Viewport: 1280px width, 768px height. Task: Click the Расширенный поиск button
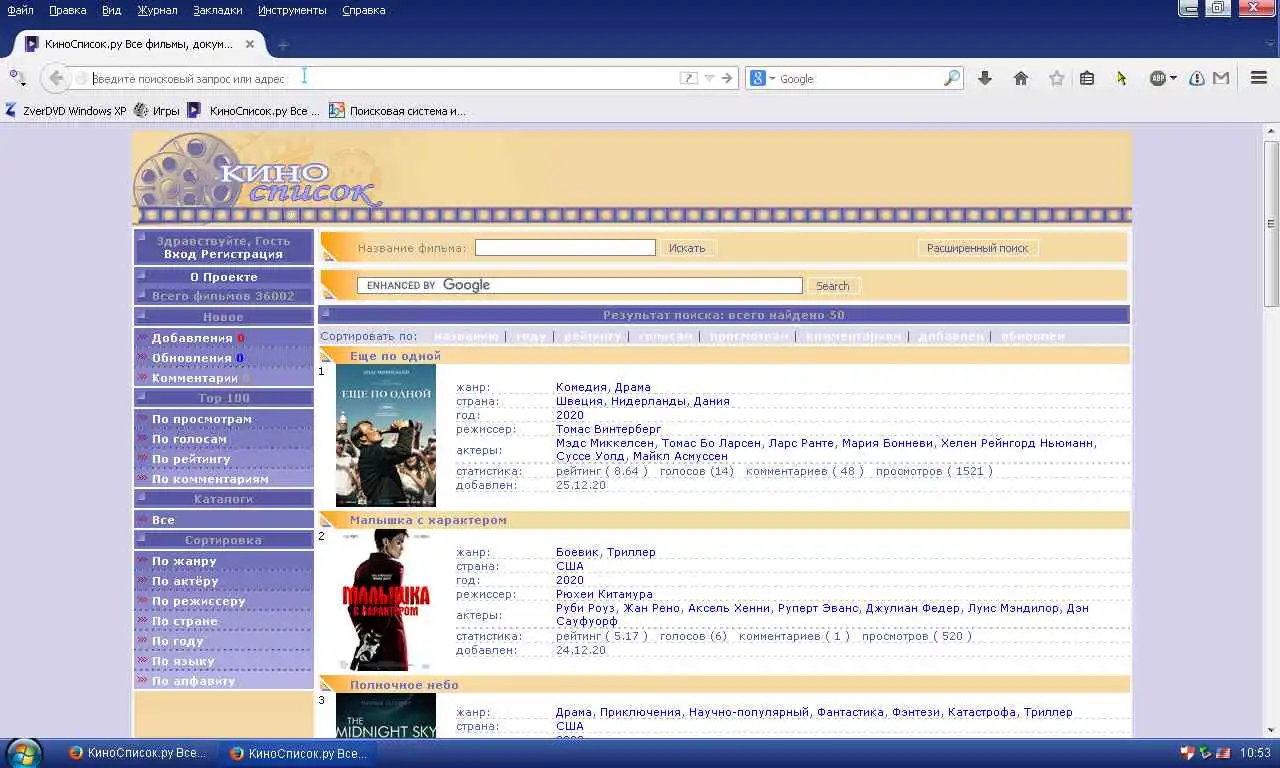tap(978, 248)
